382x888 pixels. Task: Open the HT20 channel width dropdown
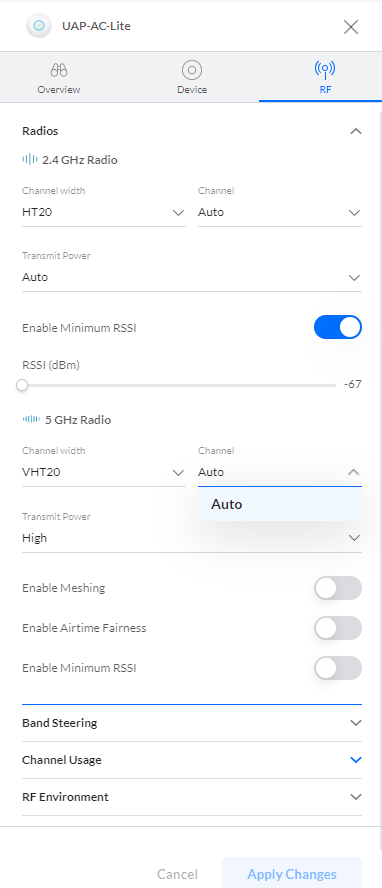[104, 212]
